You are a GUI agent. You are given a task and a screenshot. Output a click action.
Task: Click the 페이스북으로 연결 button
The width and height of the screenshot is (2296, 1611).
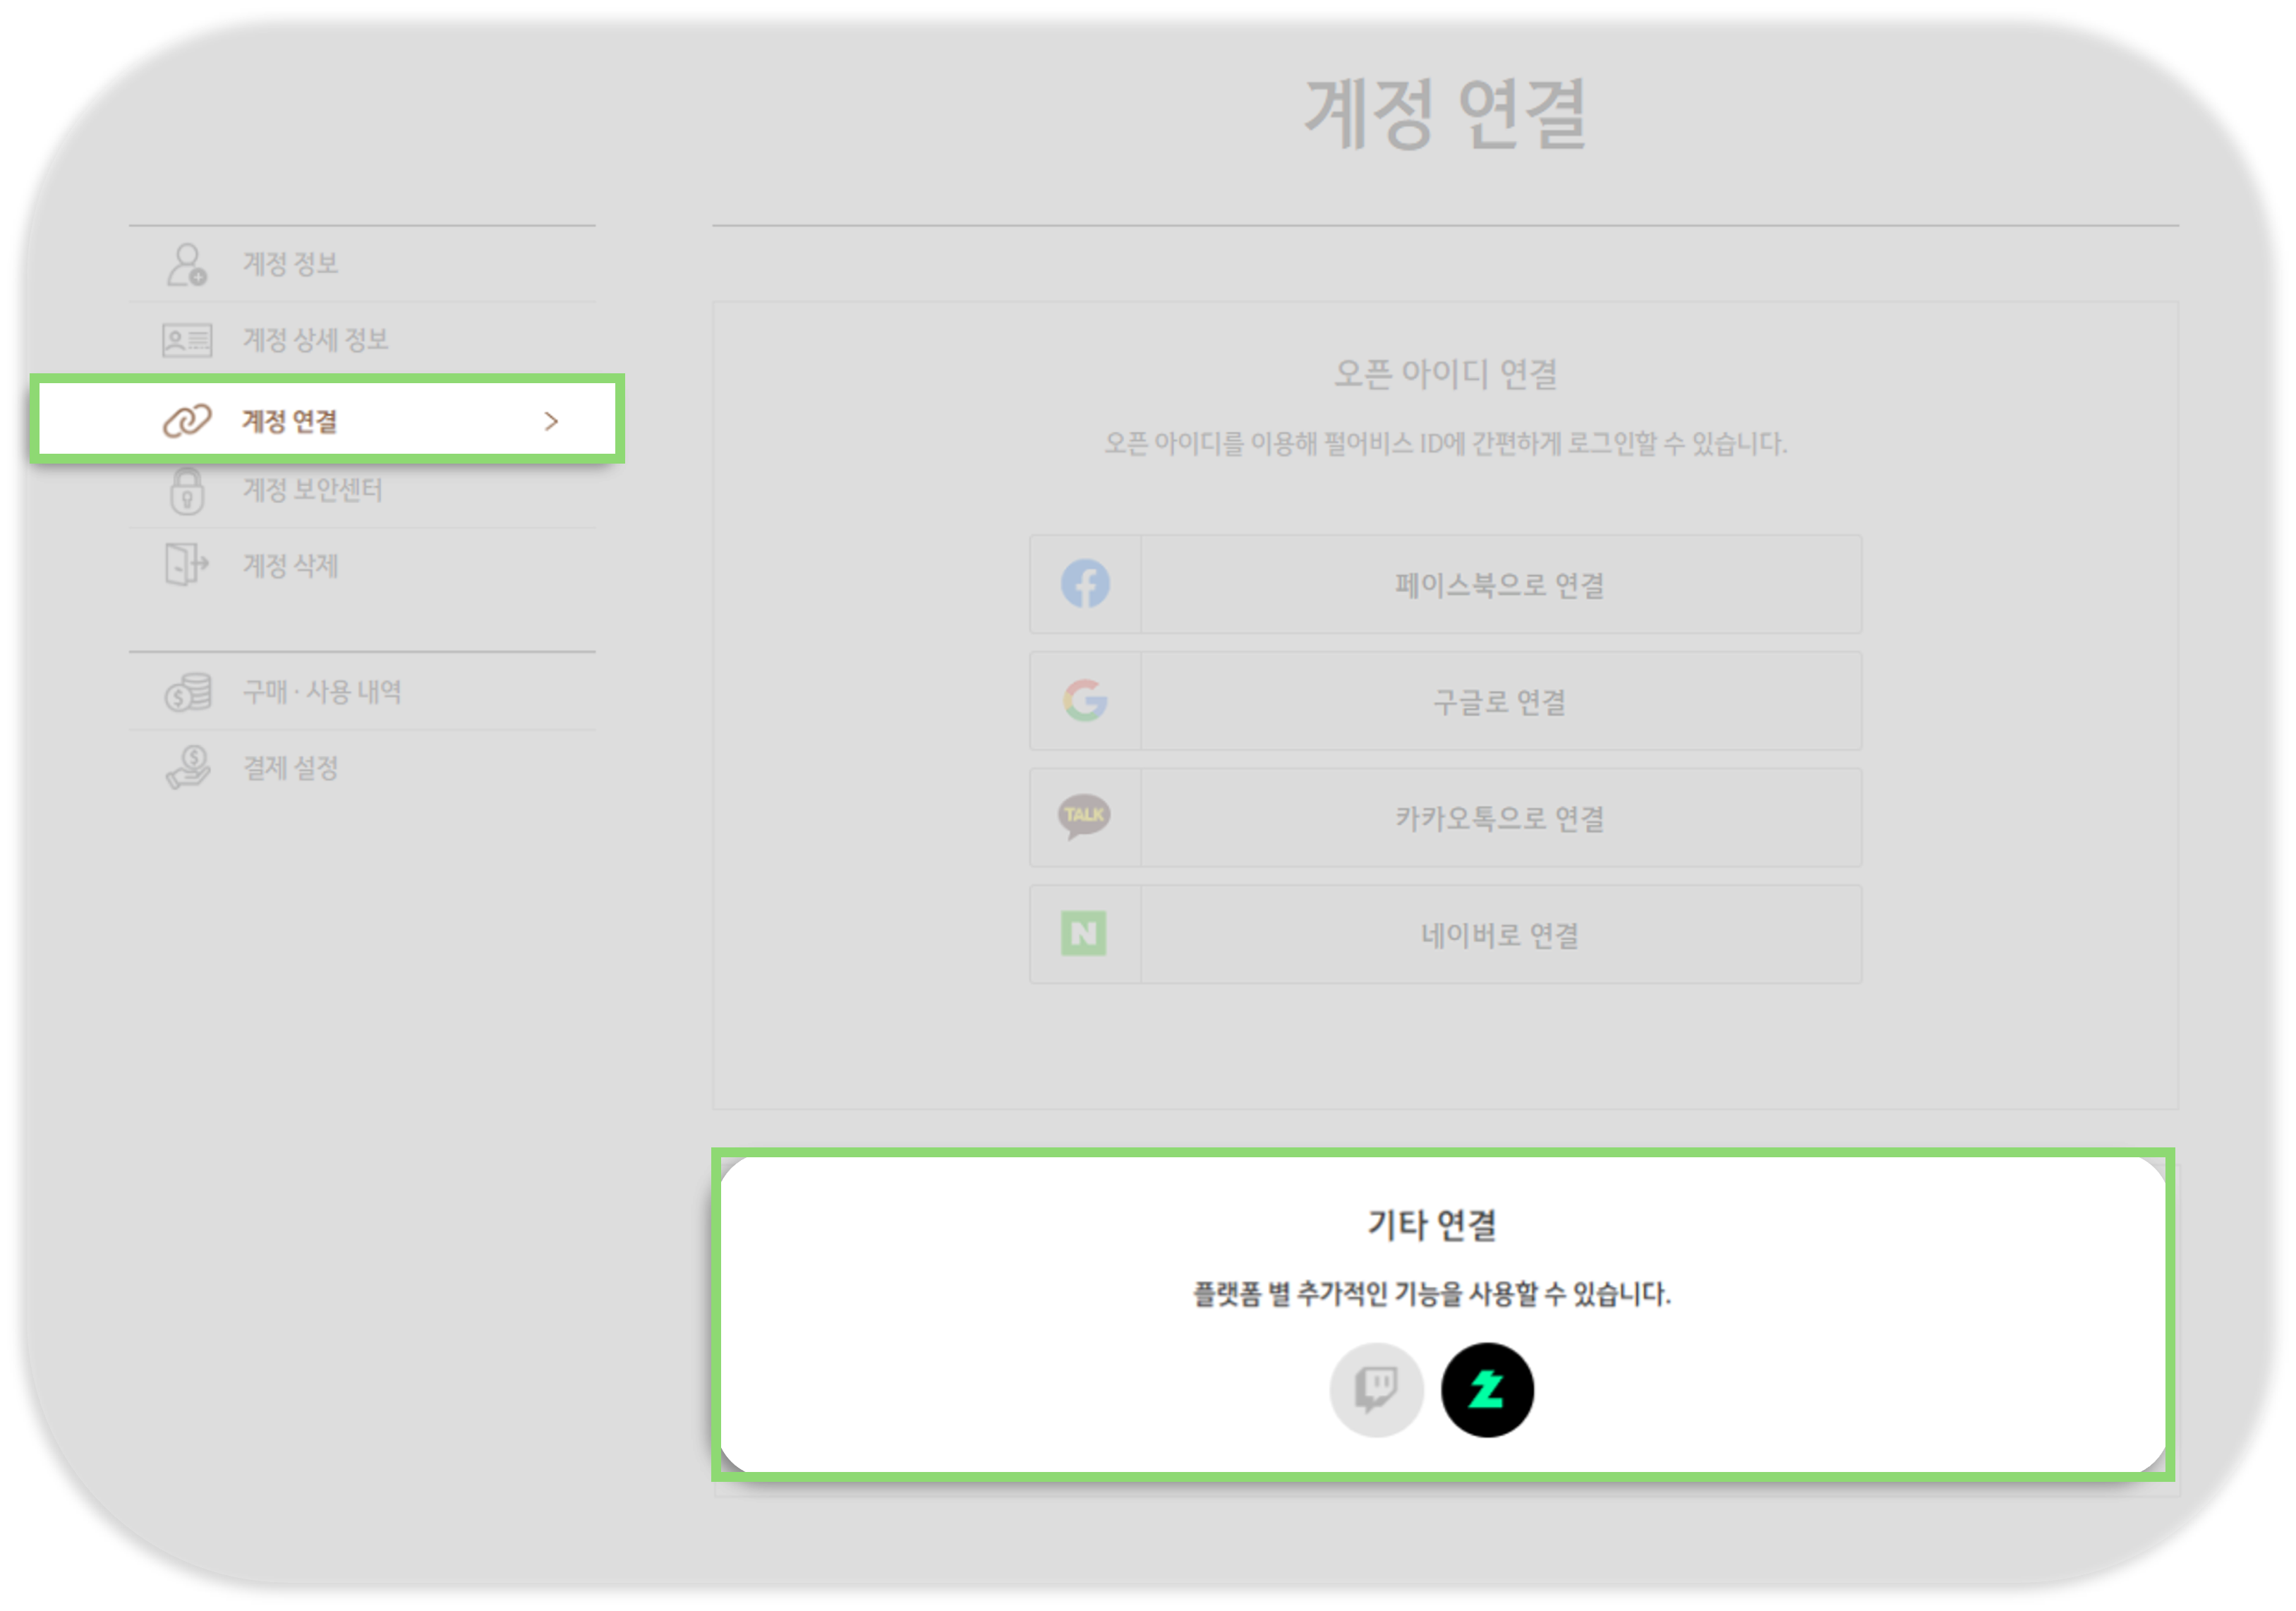[1445, 584]
